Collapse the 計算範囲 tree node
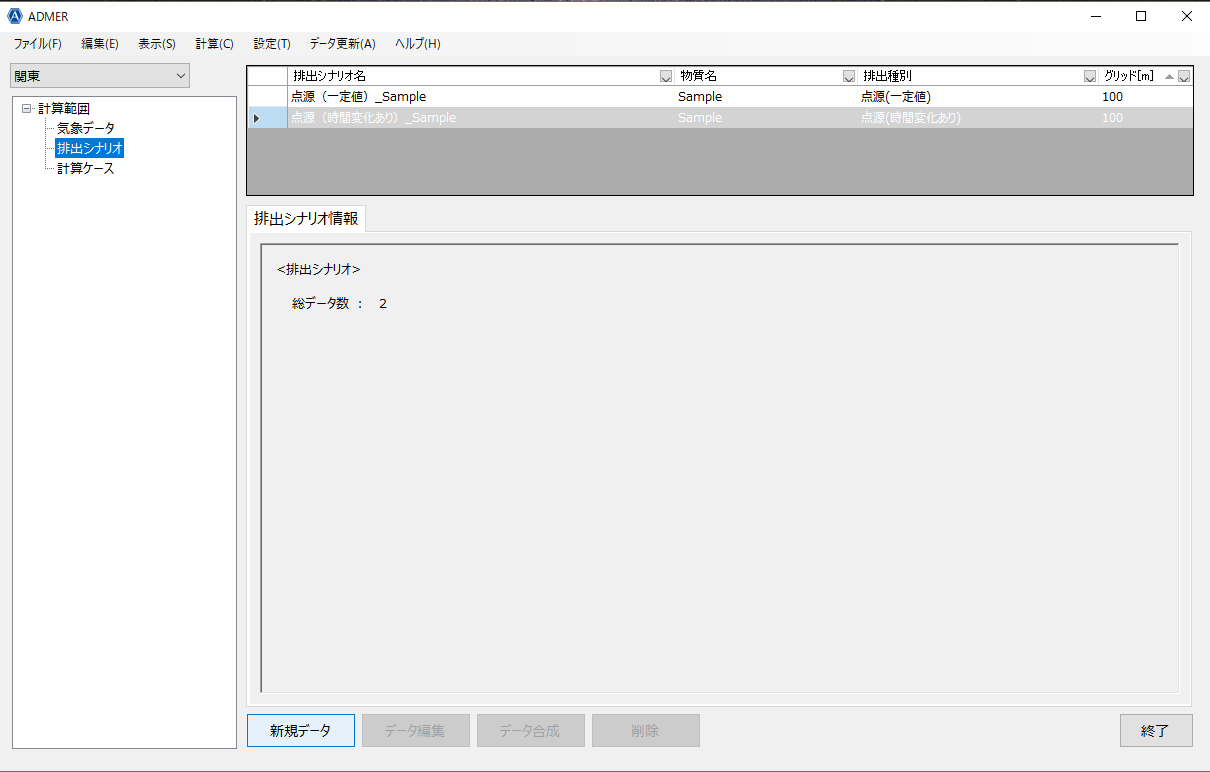 [x=27, y=109]
